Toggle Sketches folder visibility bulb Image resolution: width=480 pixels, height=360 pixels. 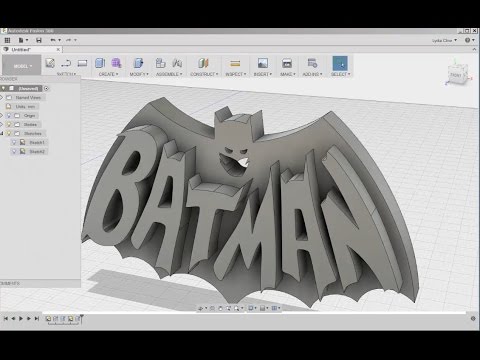click(9, 133)
